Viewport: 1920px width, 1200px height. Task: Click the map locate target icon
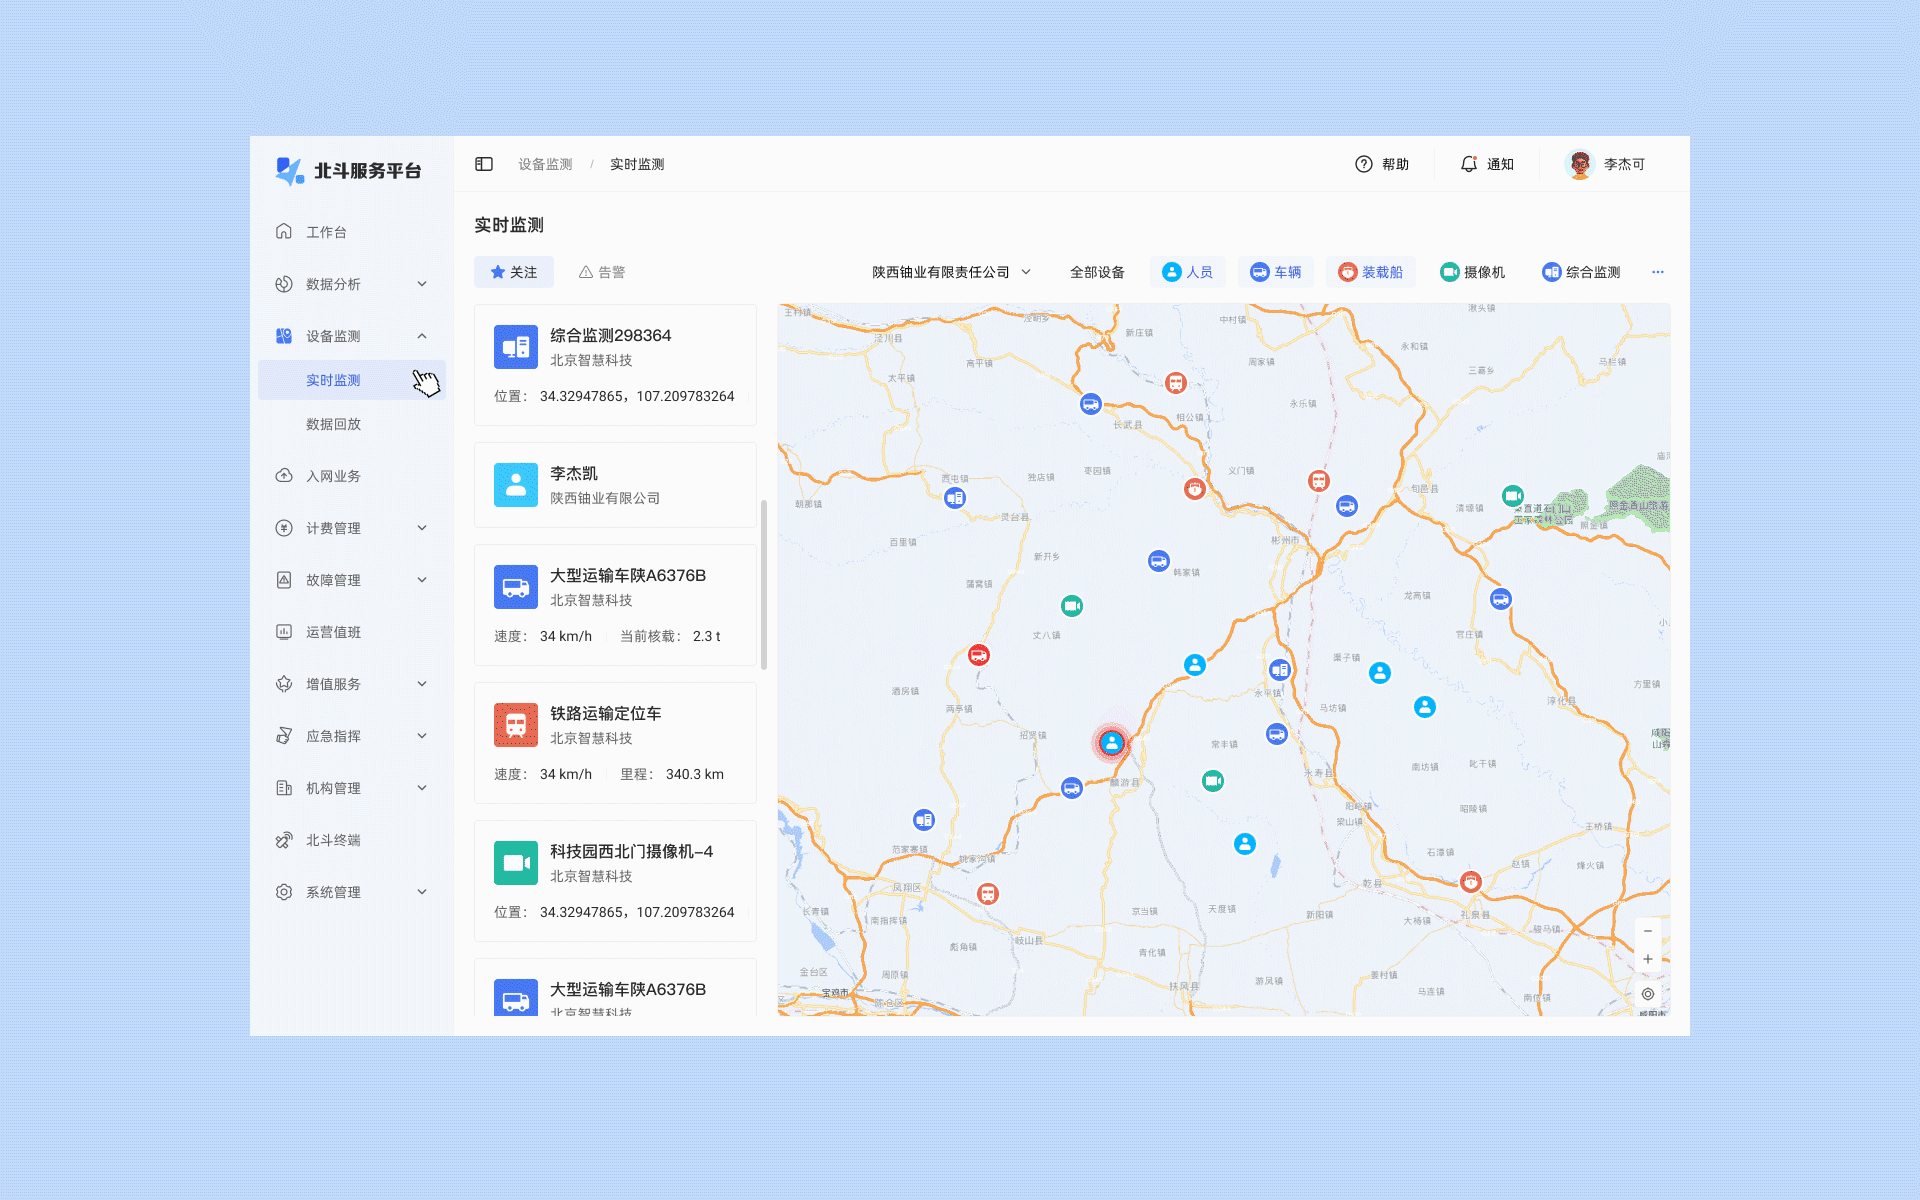tap(1647, 994)
